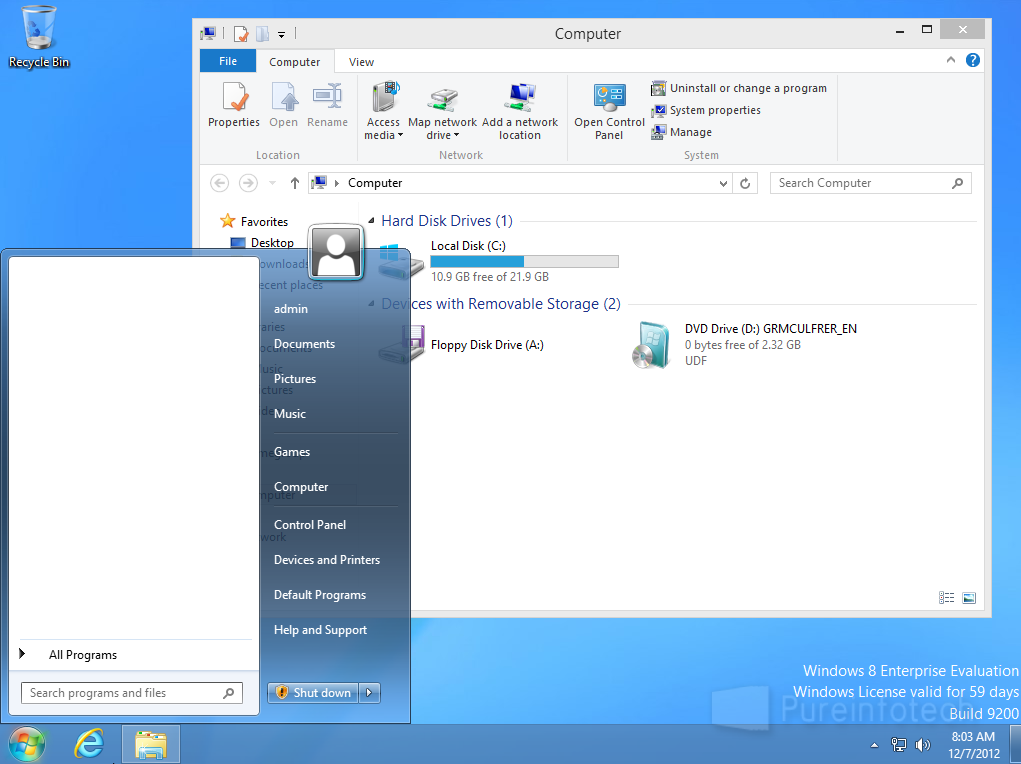Open Music from Start menu
This screenshot has height=764, width=1021.
(x=289, y=414)
